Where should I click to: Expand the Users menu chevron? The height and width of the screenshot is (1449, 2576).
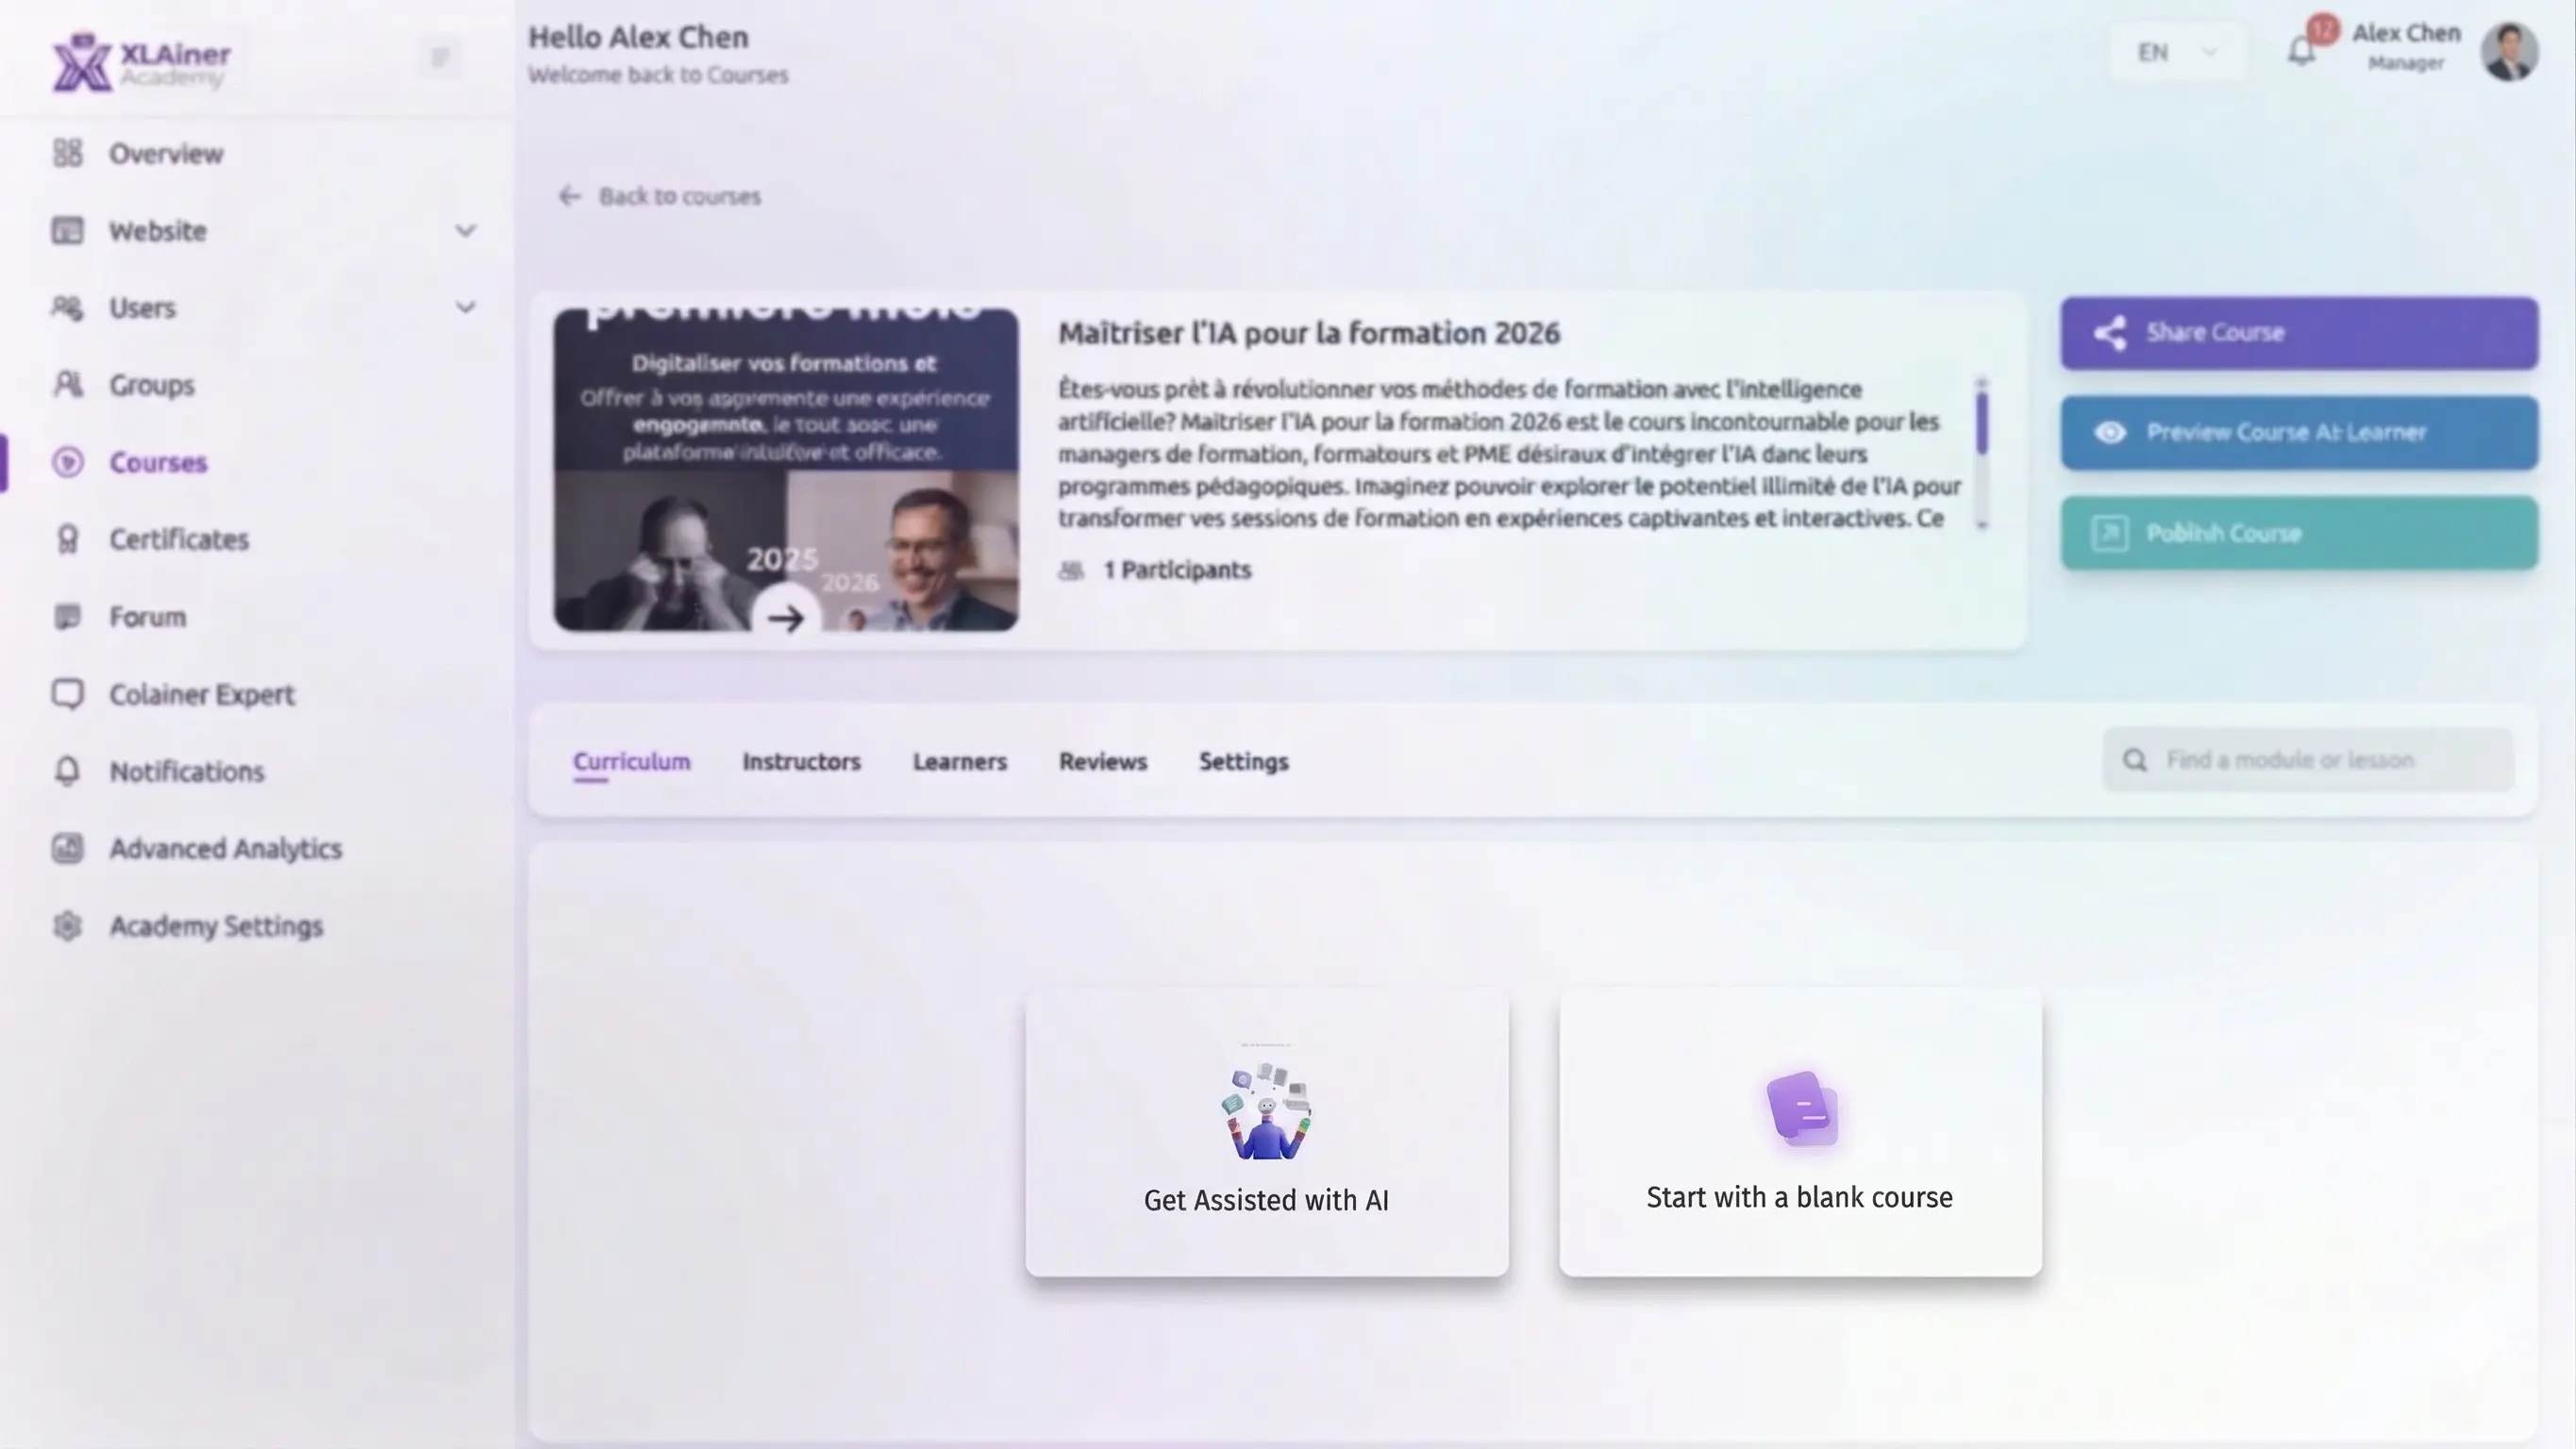click(x=465, y=307)
